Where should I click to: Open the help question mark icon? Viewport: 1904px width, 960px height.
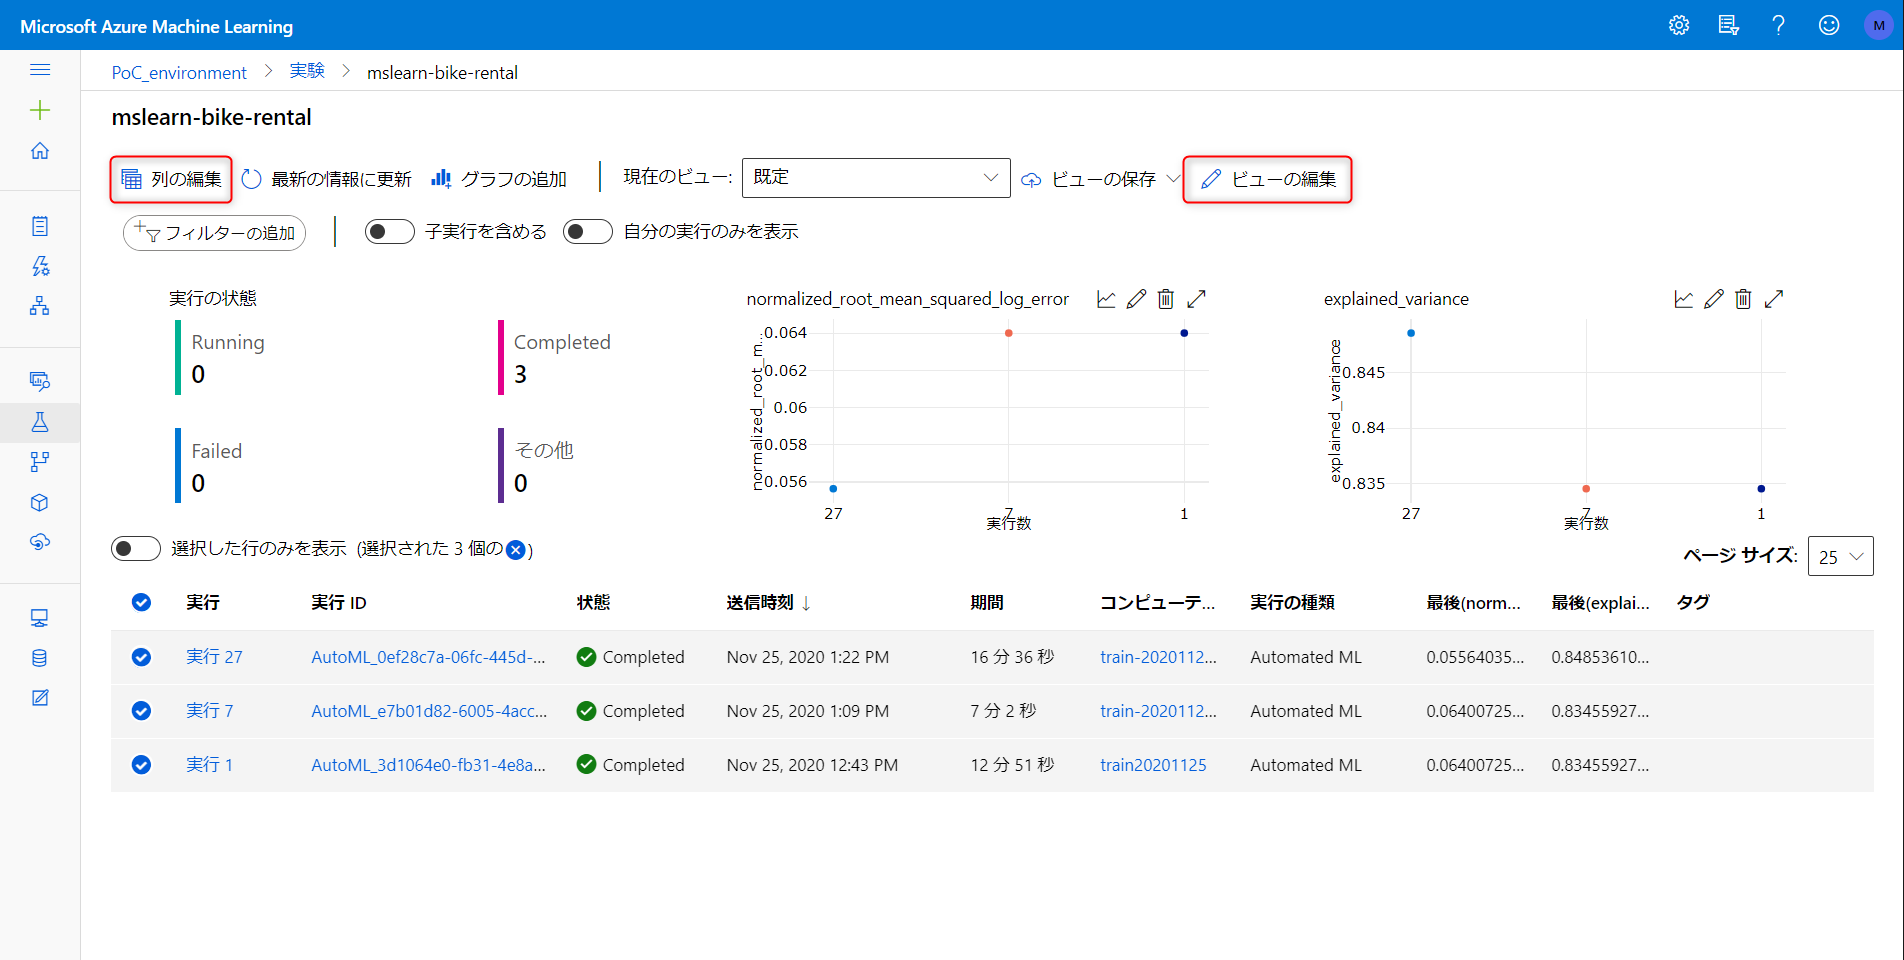click(x=1778, y=26)
